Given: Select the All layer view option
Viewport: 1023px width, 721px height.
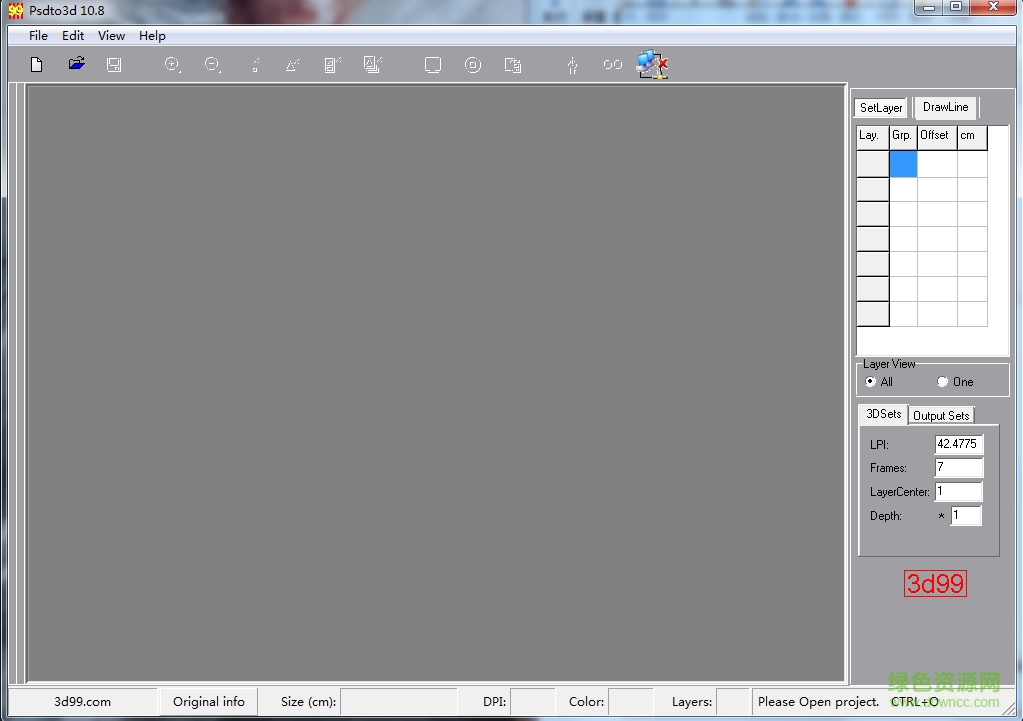Looking at the screenshot, I should coord(879,382).
